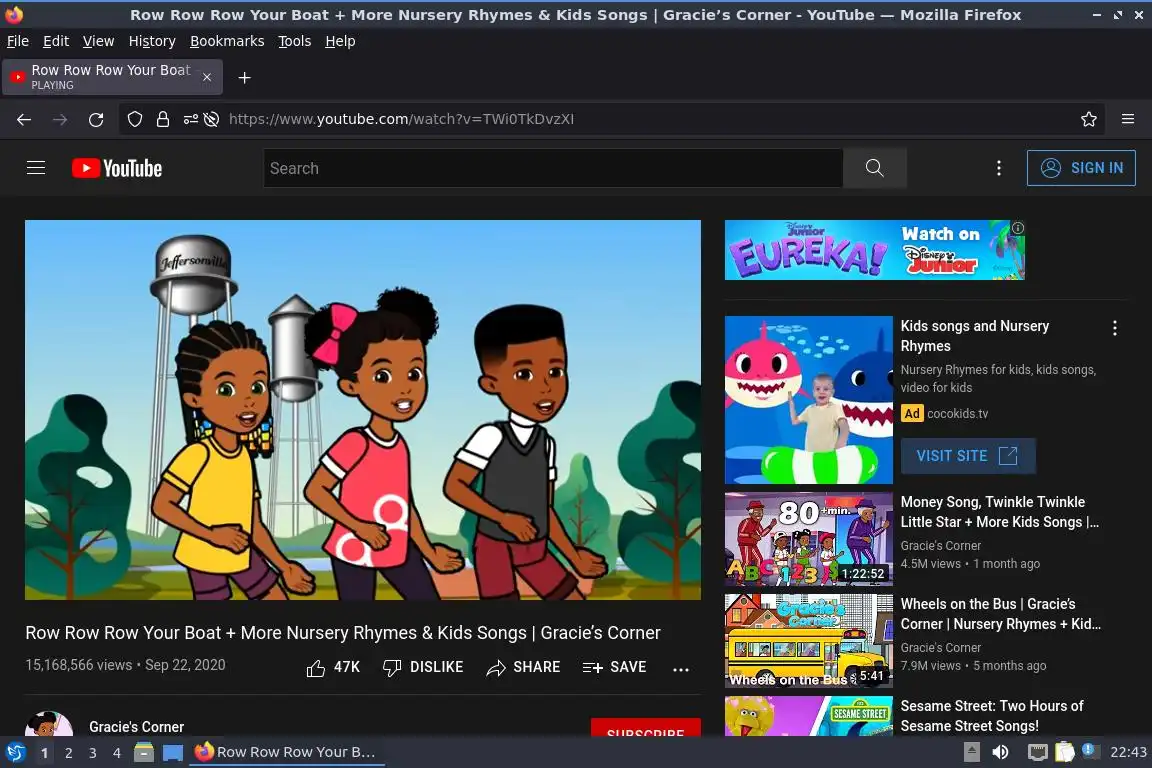Screen dimensions: 1152x768
Task: Click the cocokids.tv advertiser text
Action: [957, 414]
